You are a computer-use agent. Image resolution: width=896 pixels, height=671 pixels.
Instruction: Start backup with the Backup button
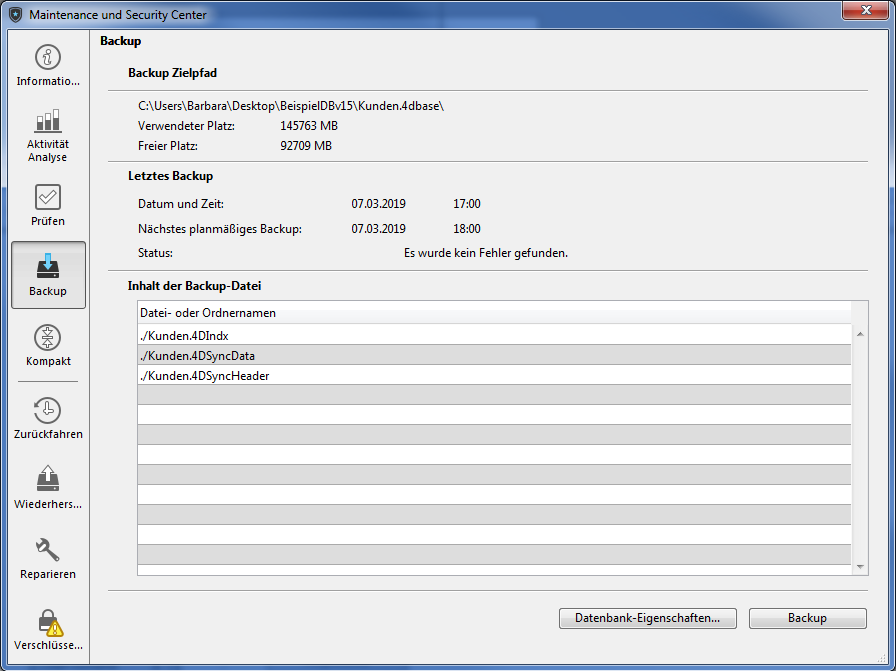[x=807, y=618]
